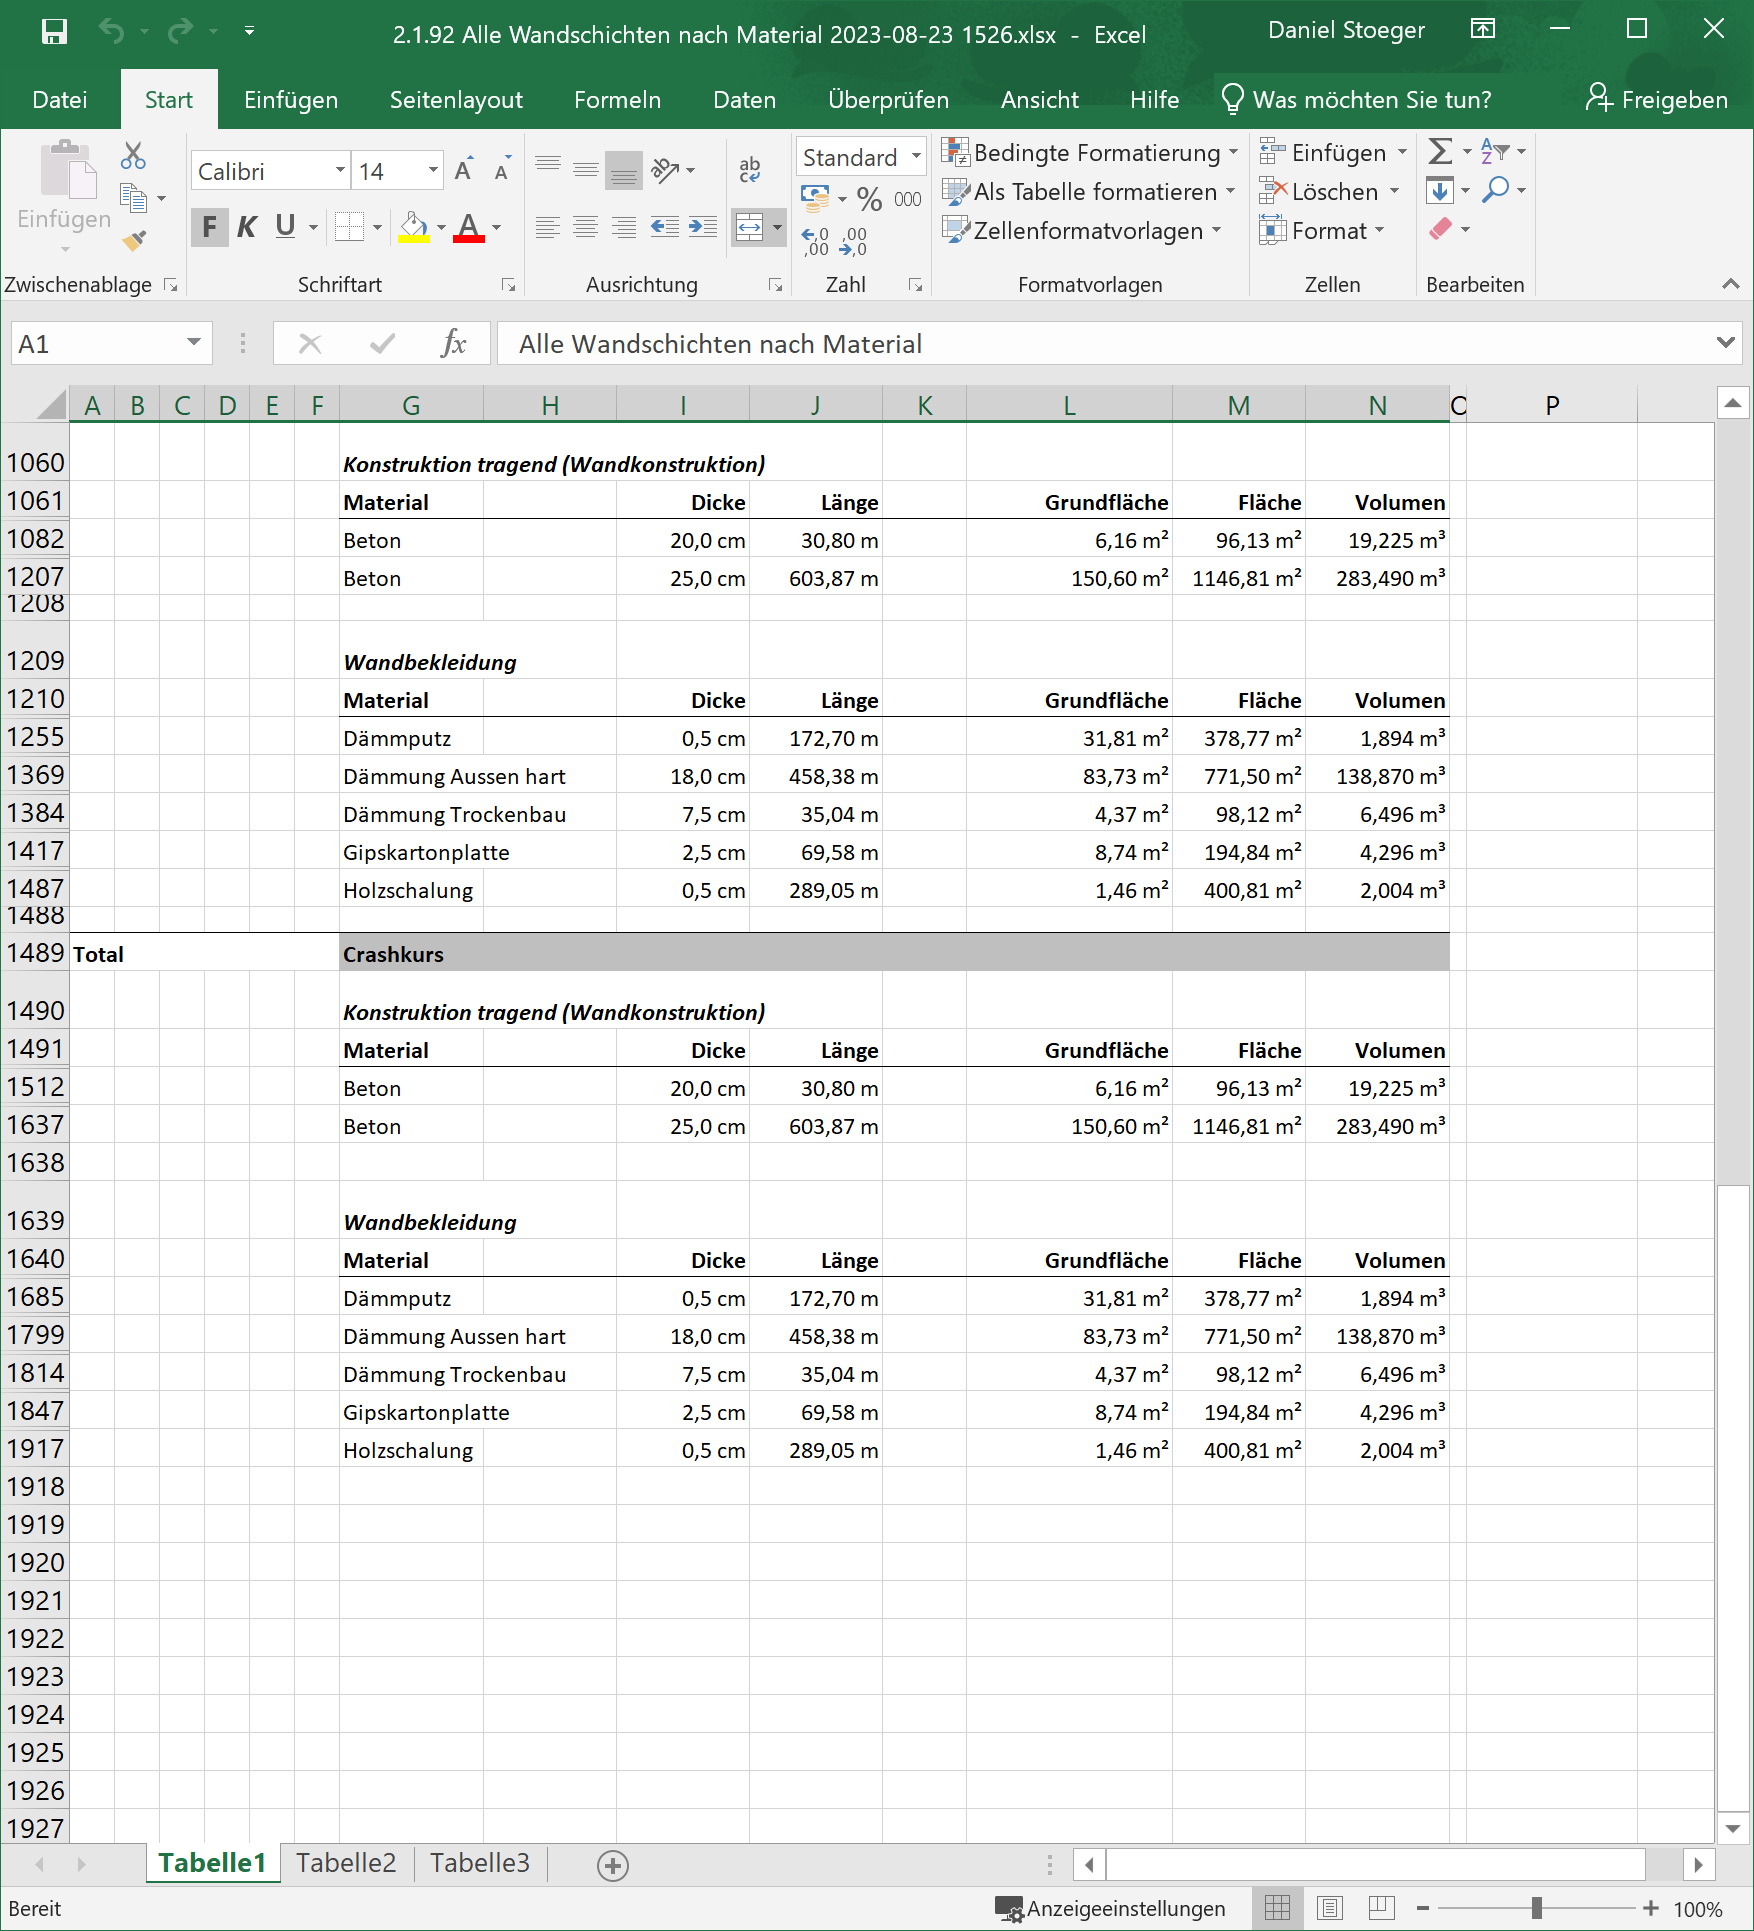The height and width of the screenshot is (1931, 1754).
Task: Toggle center horizontal alignment
Action: [x=586, y=227]
